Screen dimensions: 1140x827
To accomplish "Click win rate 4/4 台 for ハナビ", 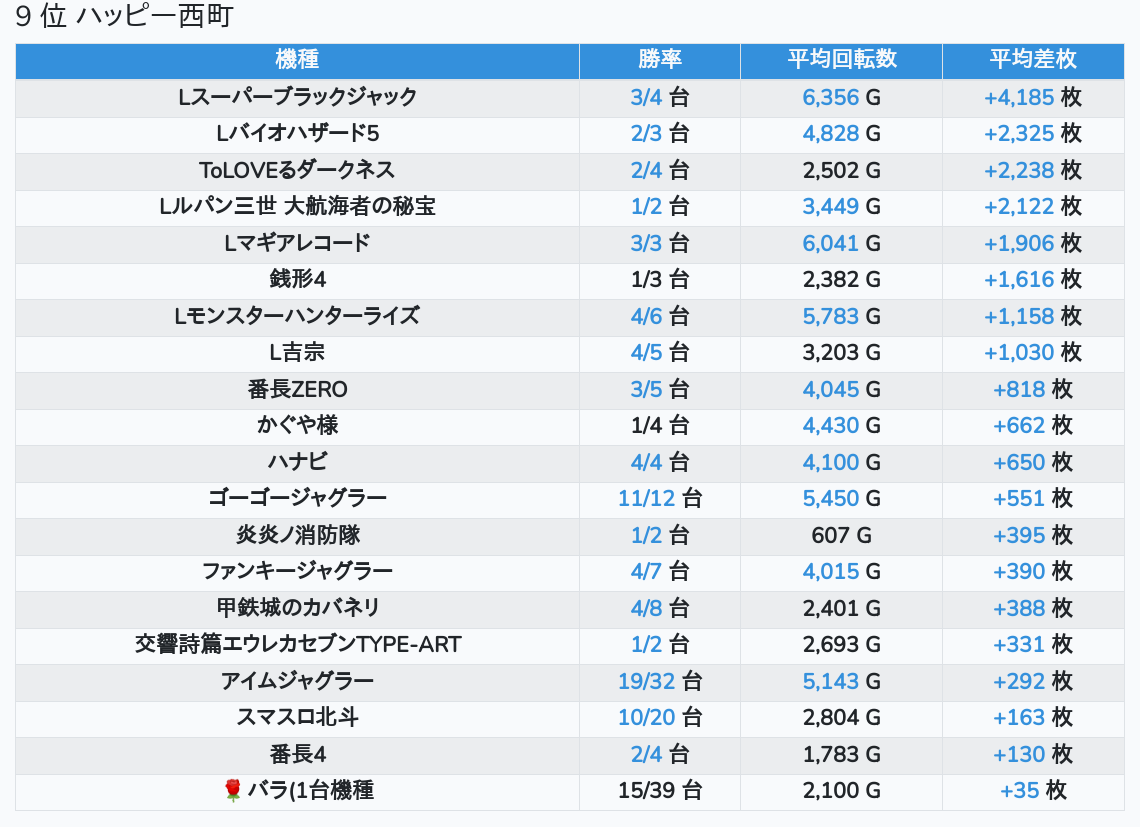I will coord(659,463).
